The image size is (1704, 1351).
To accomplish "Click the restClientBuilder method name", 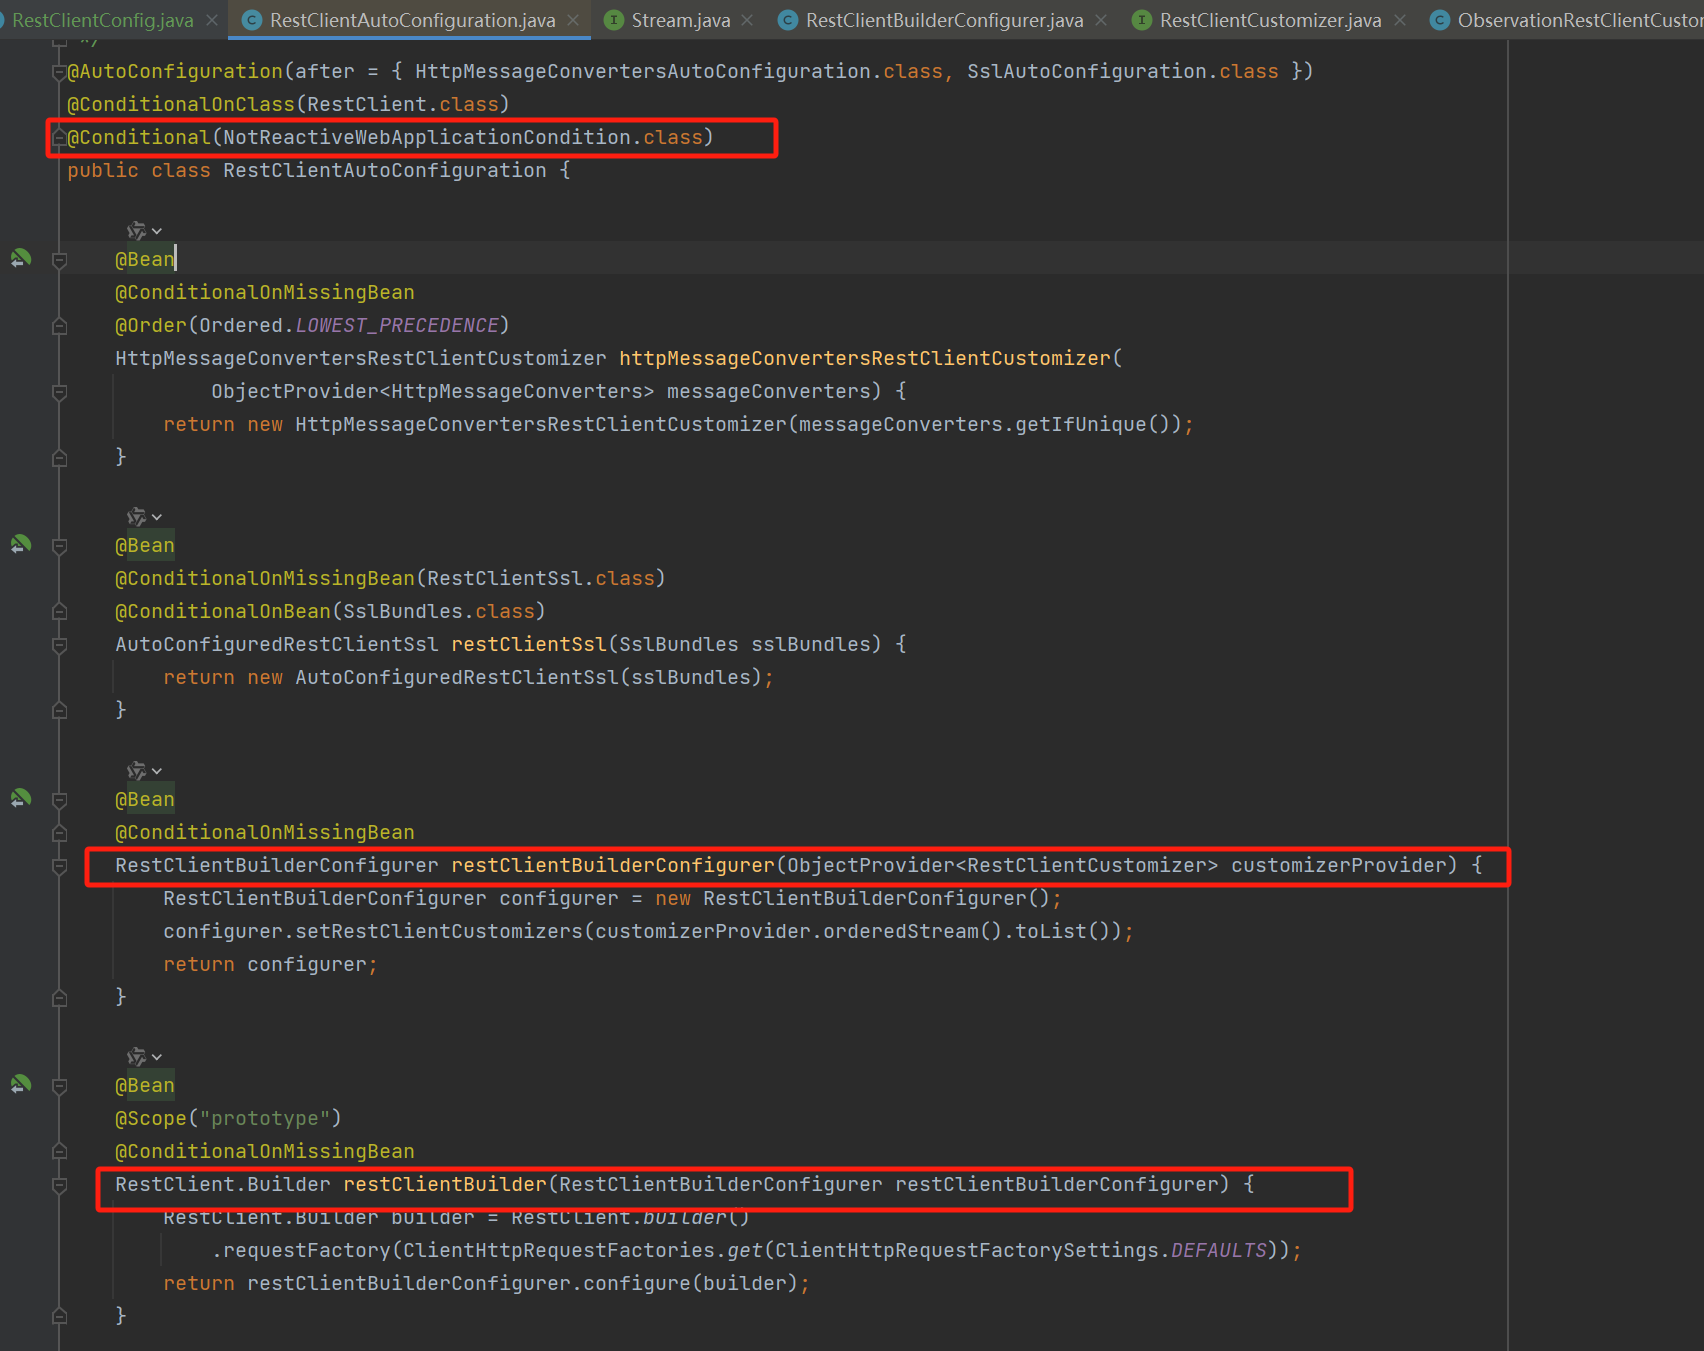I will [445, 1184].
